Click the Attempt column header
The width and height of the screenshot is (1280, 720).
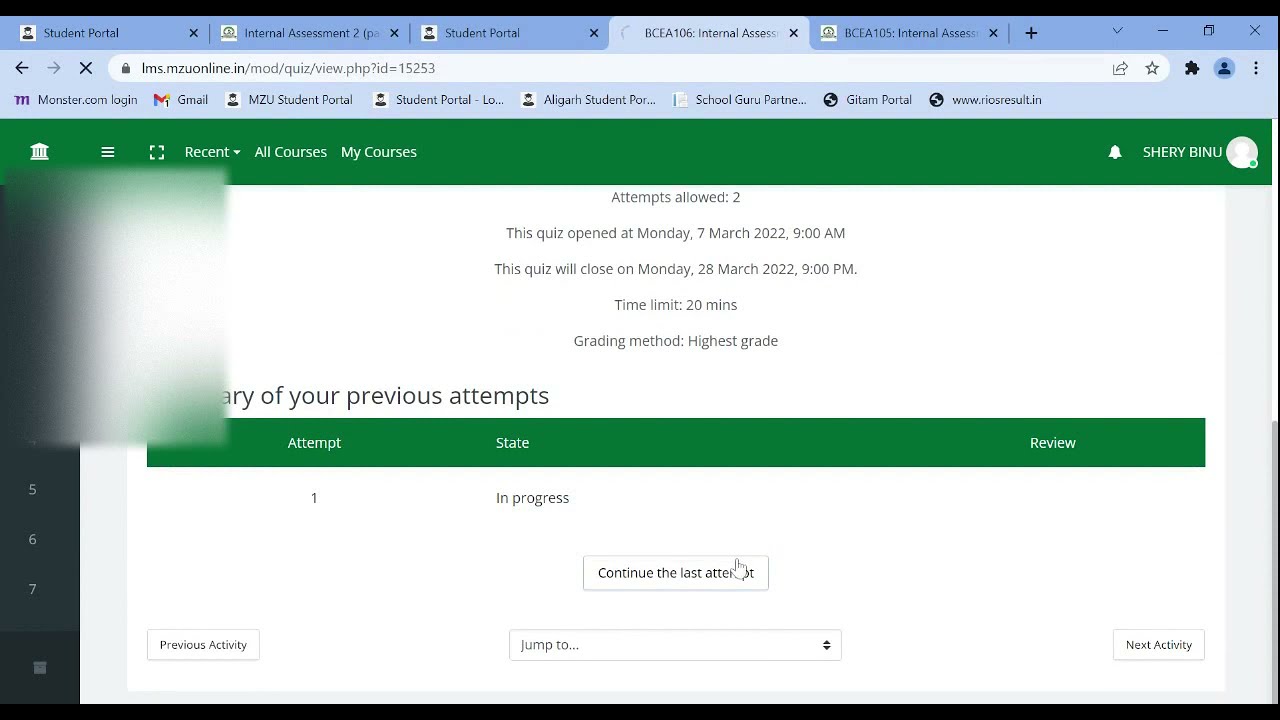tap(314, 443)
